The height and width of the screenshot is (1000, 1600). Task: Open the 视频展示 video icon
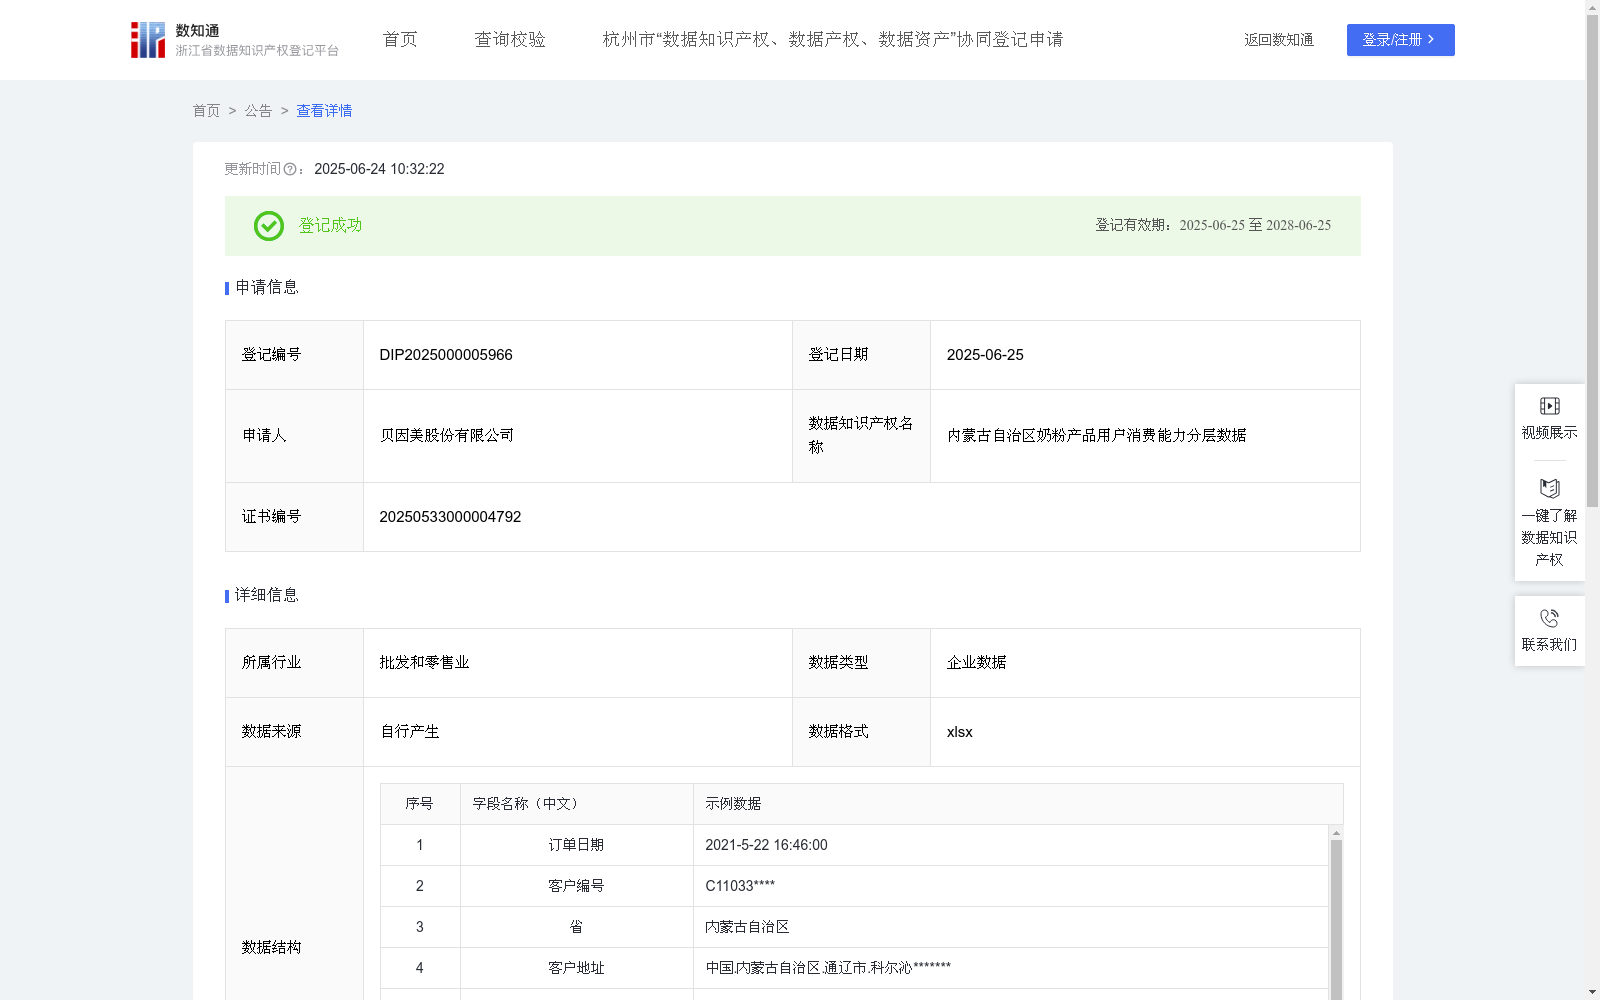tap(1549, 406)
